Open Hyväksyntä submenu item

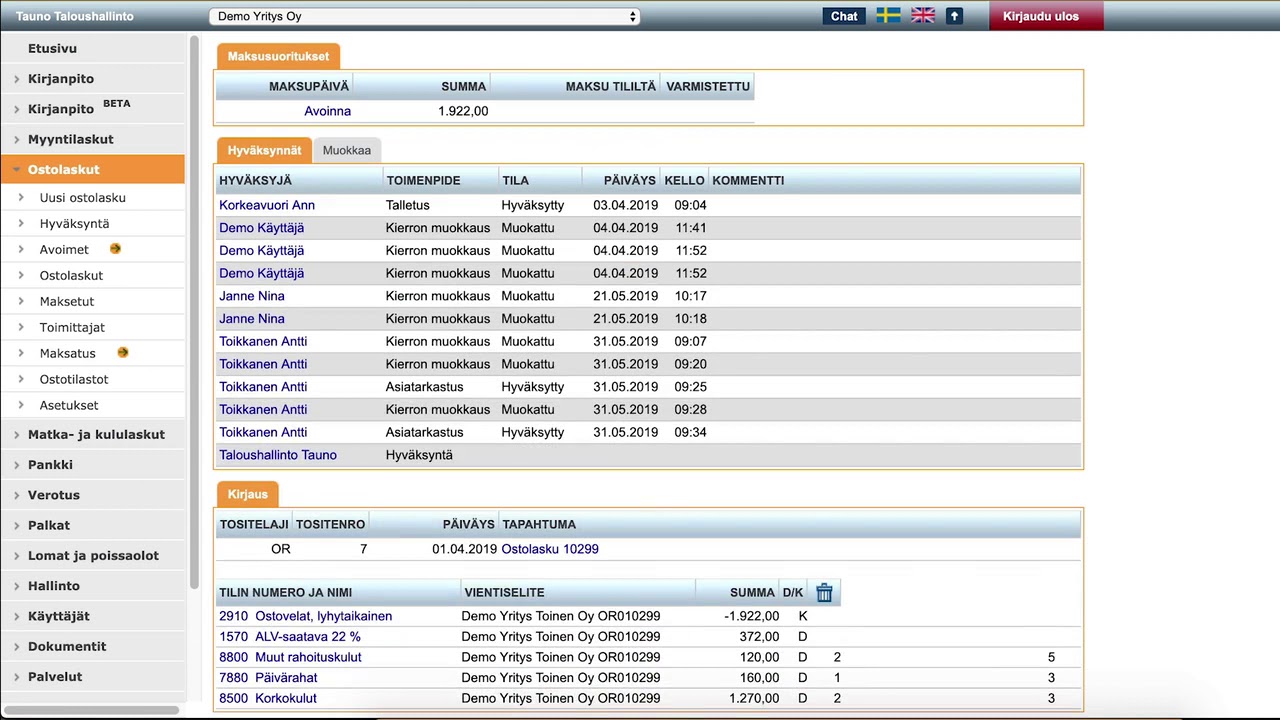pyautogui.click(x=74, y=223)
